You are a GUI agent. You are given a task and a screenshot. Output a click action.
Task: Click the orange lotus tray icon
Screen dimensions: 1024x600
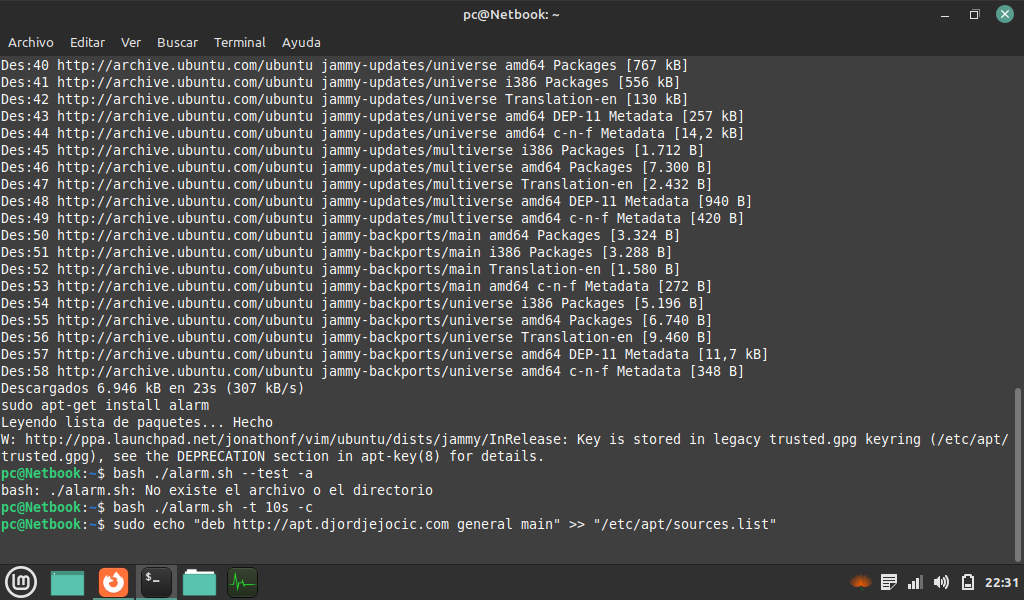pyautogui.click(x=861, y=582)
